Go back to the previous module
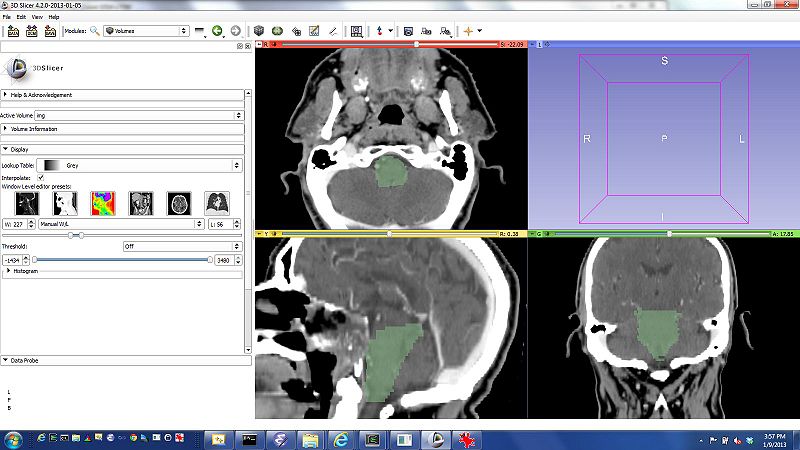 pos(217,31)
